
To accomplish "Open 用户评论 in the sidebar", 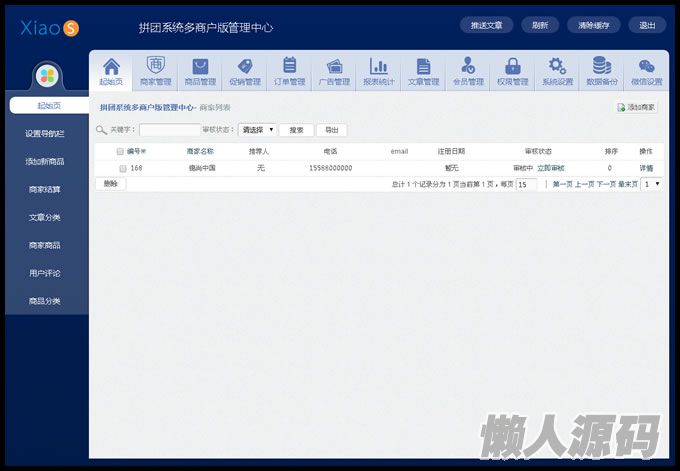I will [45, 273].
